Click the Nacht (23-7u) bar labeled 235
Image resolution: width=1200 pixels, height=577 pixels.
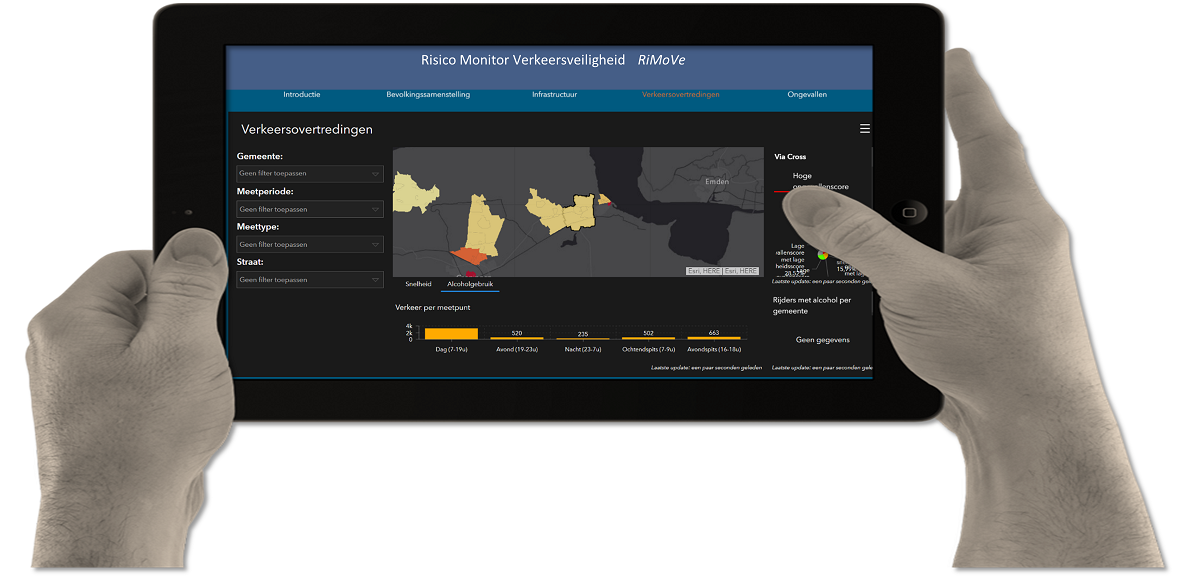(x=582, y=339)
